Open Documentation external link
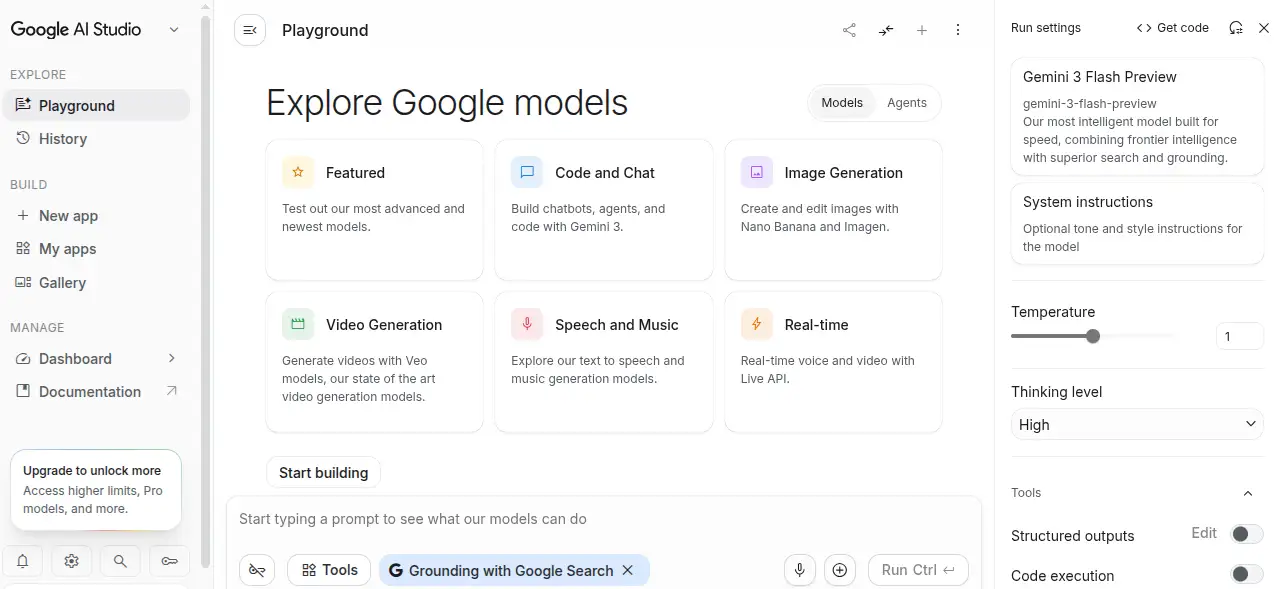 pos(96,392)
